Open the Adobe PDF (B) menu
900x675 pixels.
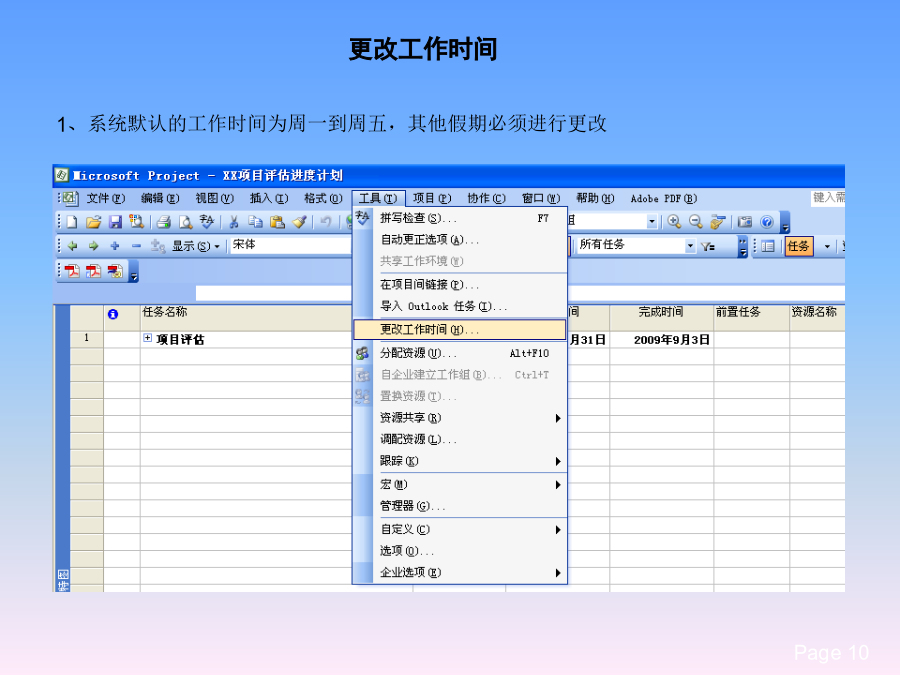(664, 199)
